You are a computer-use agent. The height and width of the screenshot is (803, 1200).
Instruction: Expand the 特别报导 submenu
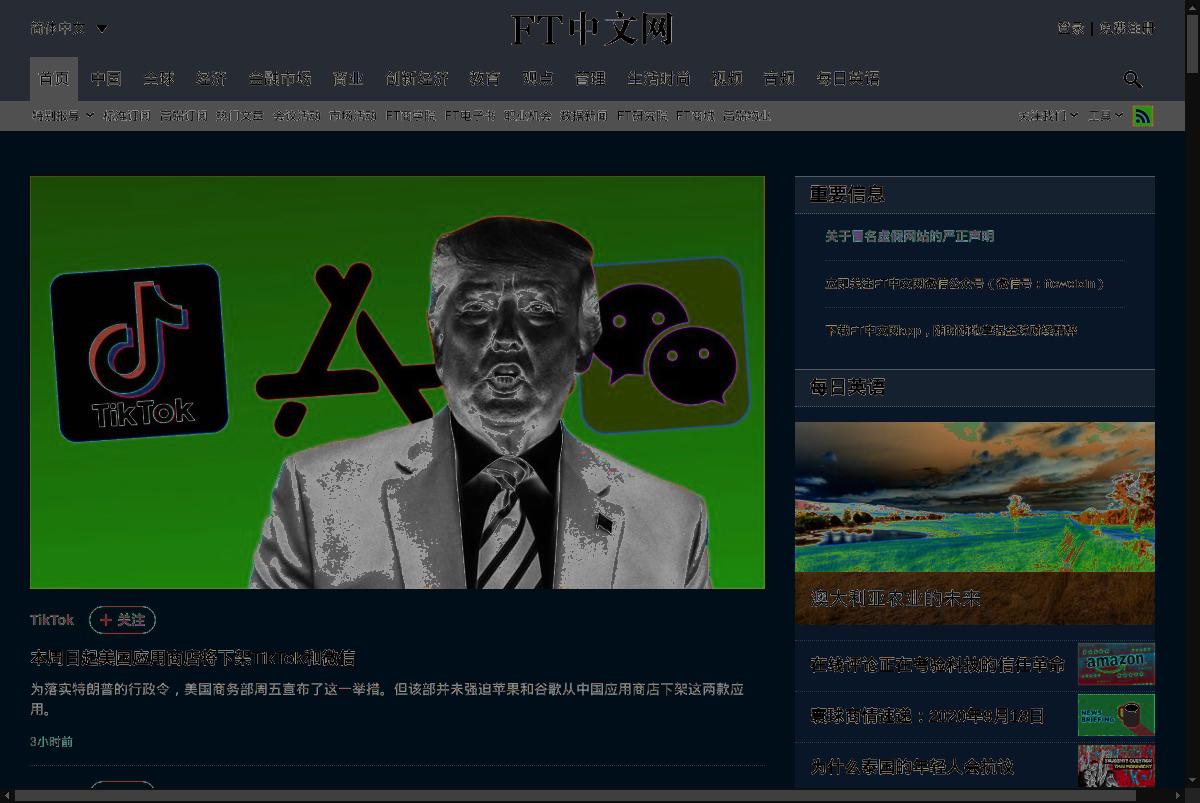click(x=62, y=116)
